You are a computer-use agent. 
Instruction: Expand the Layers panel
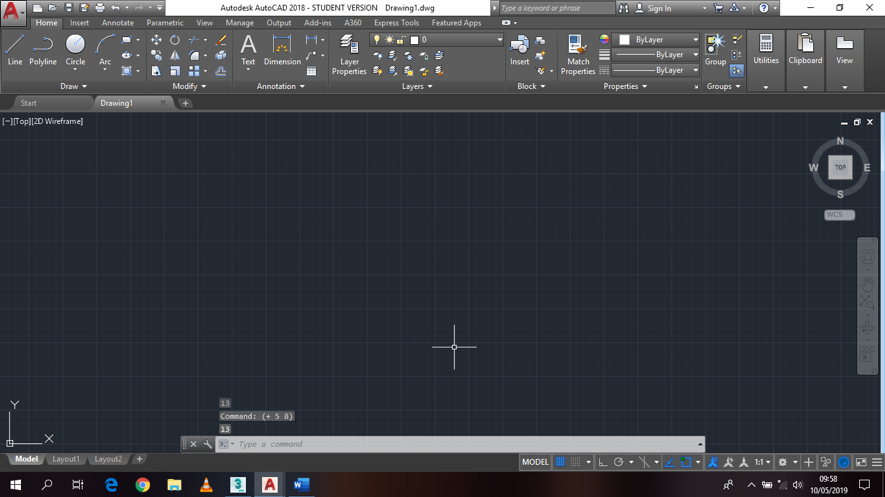tap(417, 86)
